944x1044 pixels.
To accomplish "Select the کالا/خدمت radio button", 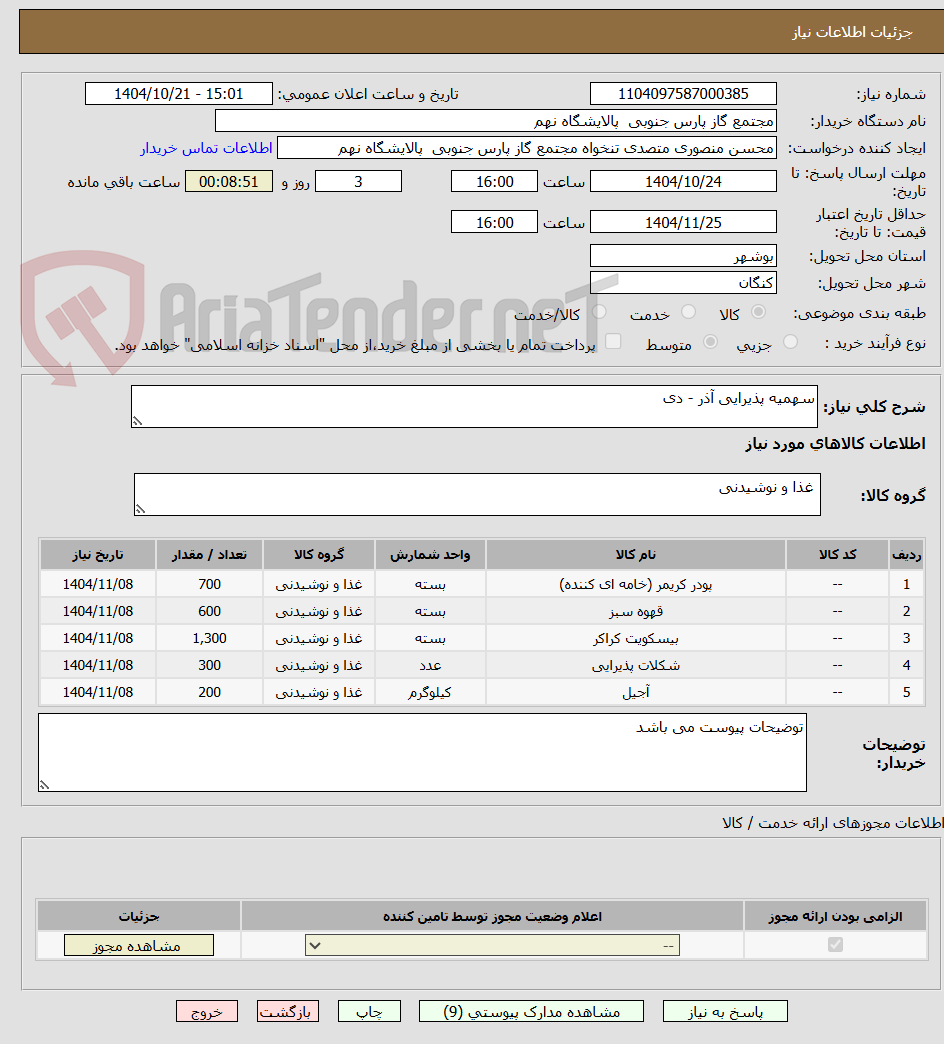I will click(599, 312).
